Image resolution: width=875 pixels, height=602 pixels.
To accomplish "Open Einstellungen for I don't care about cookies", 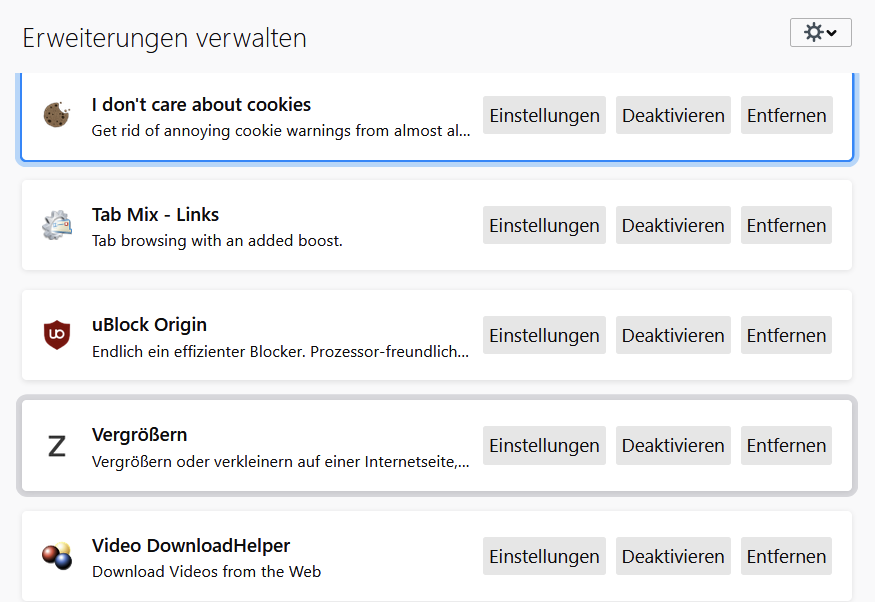I will 544,115.
